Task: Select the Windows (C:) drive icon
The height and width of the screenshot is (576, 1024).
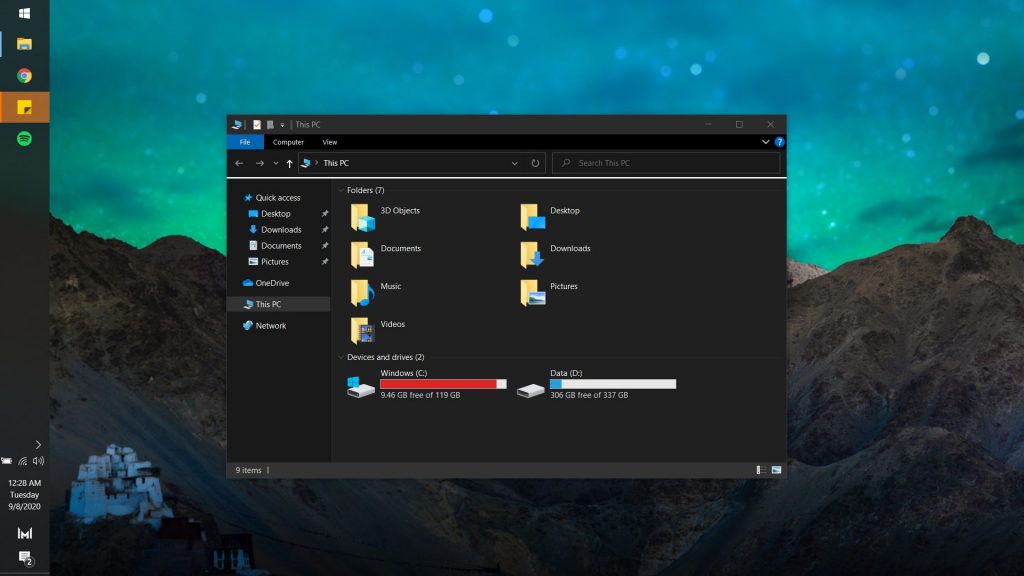Action: pyautogui.click(x=360, y=386)
